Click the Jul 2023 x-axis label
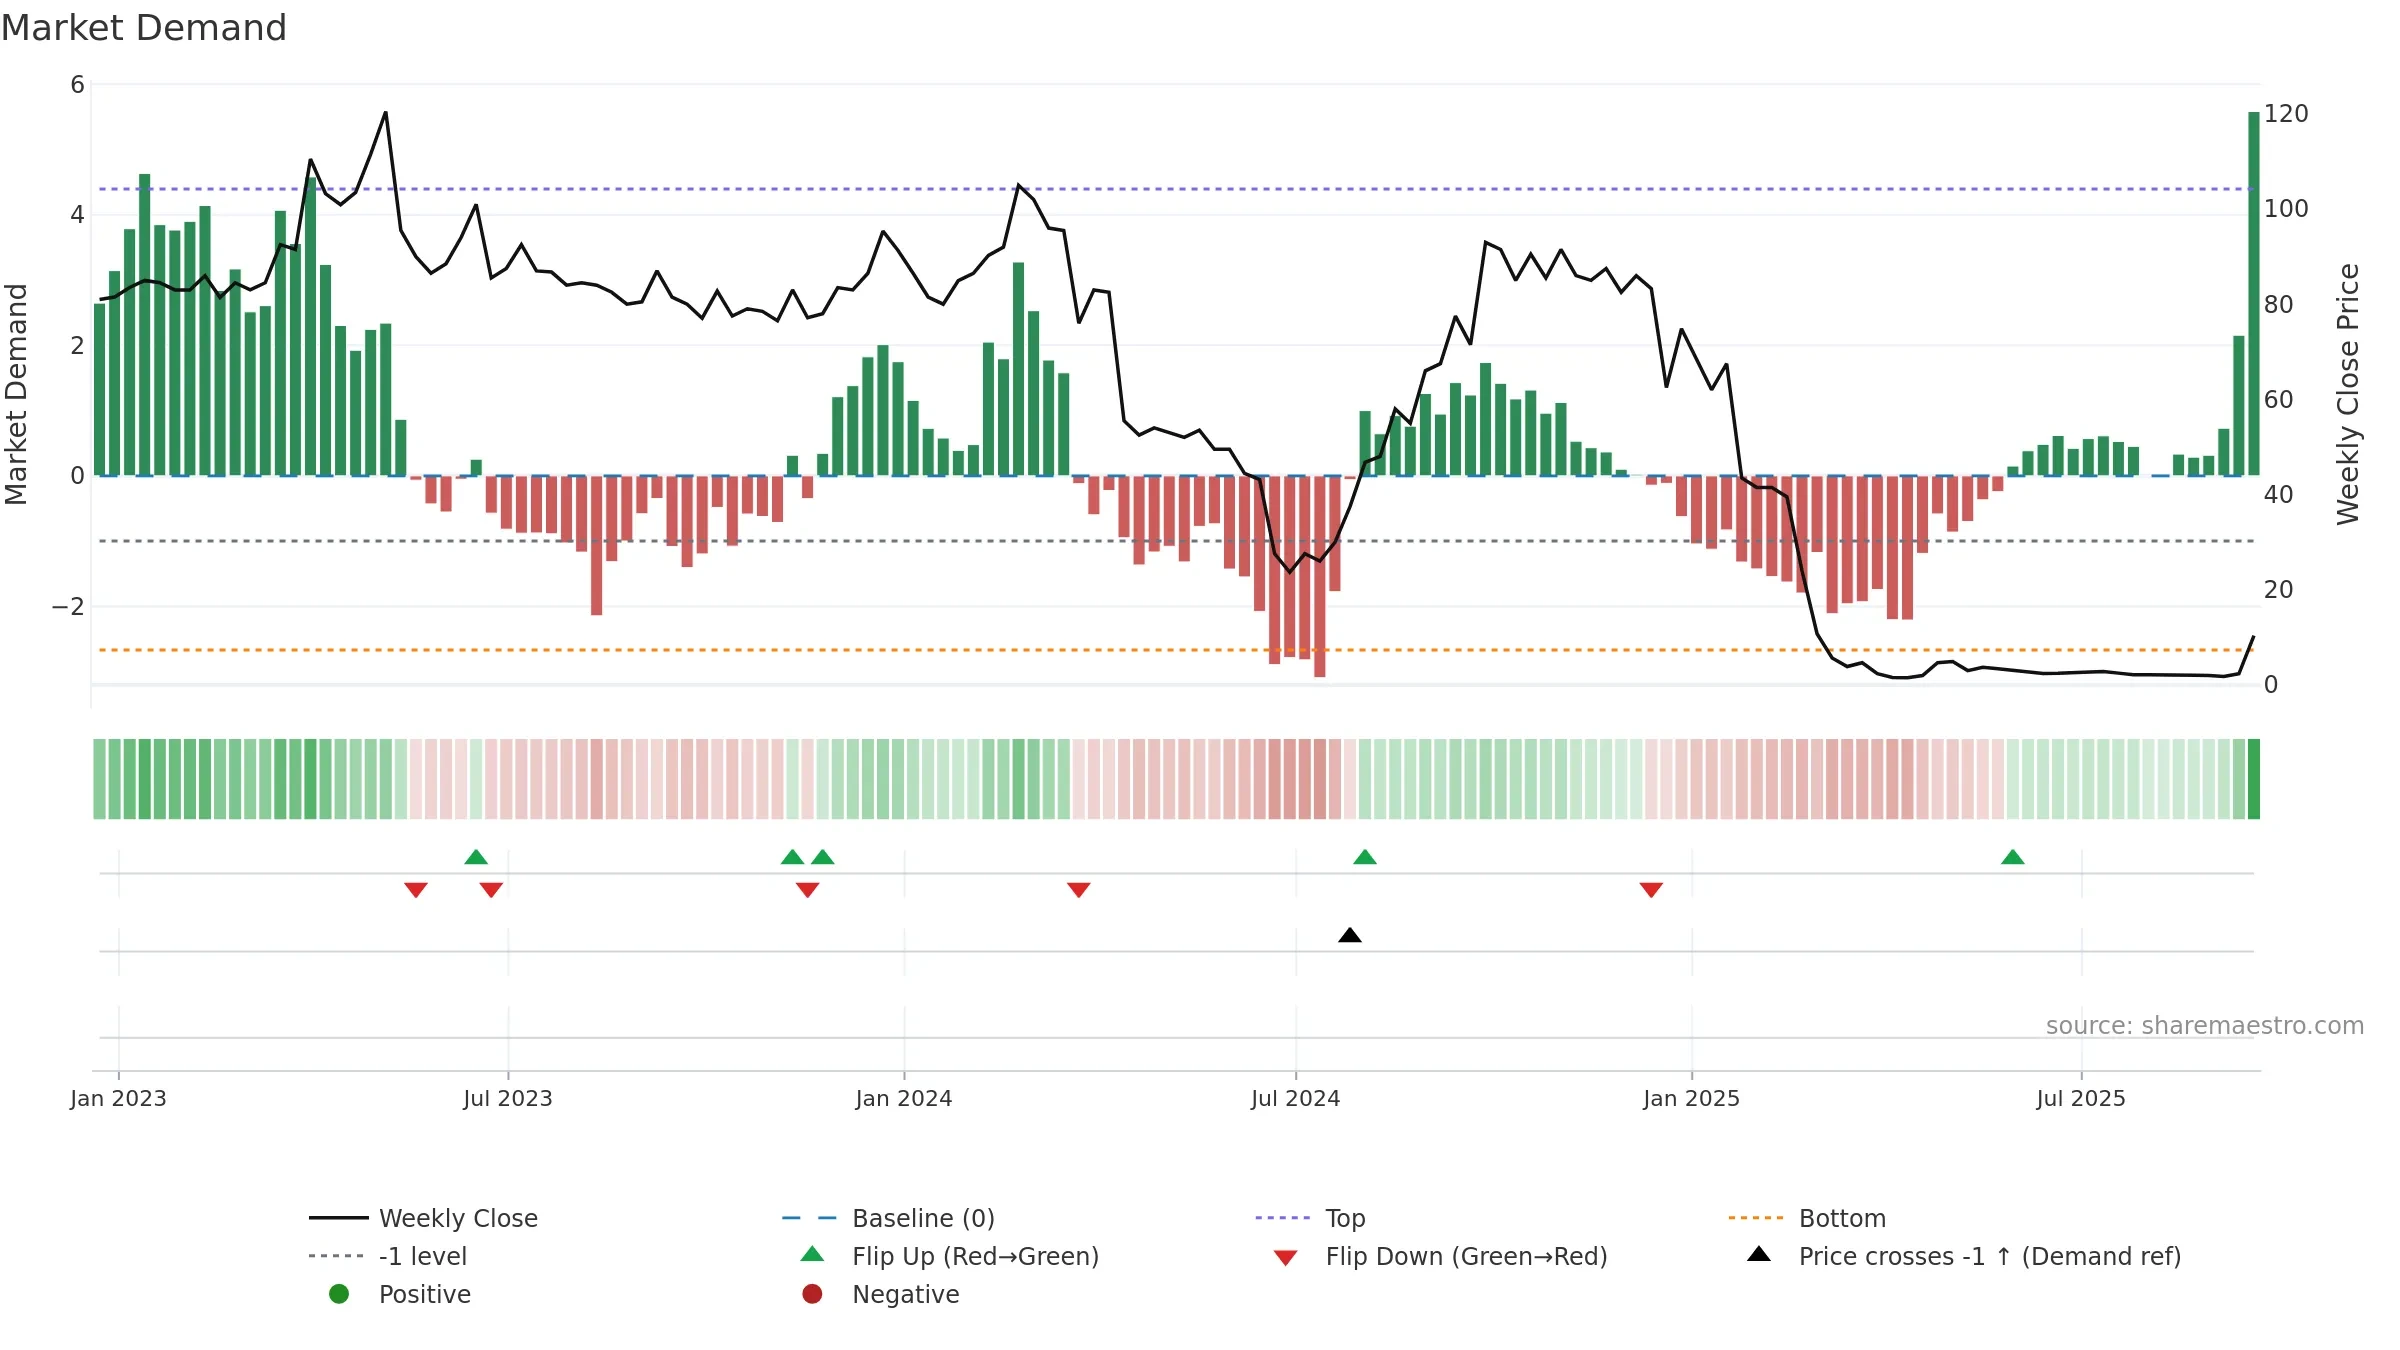Screen dimensions: 2400x1350 click(x=508, y=1098)
